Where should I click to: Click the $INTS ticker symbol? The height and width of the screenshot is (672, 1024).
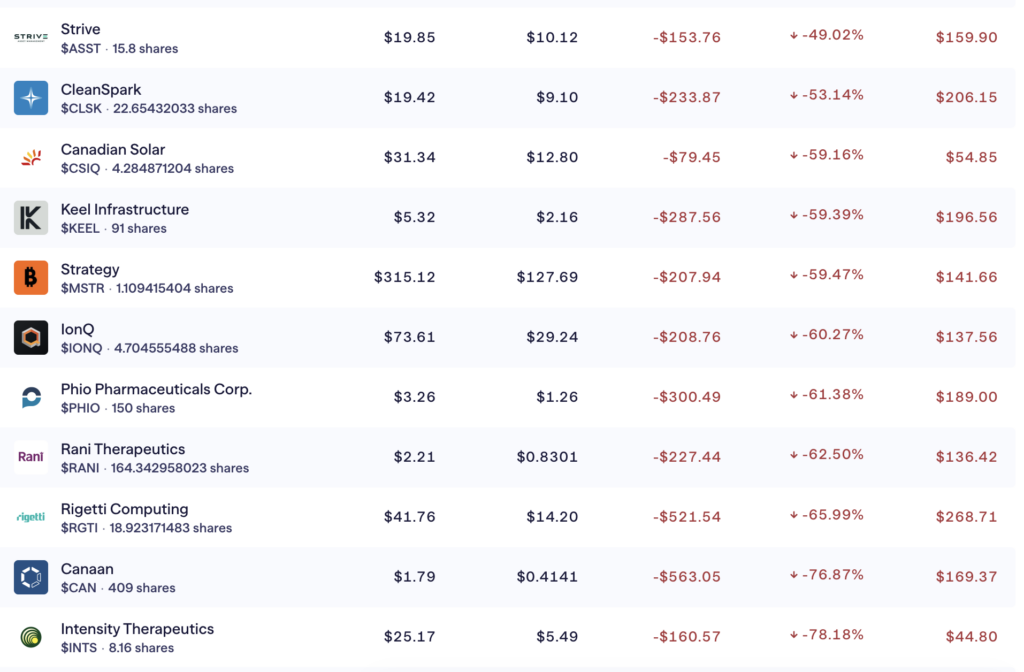(80, 648)
